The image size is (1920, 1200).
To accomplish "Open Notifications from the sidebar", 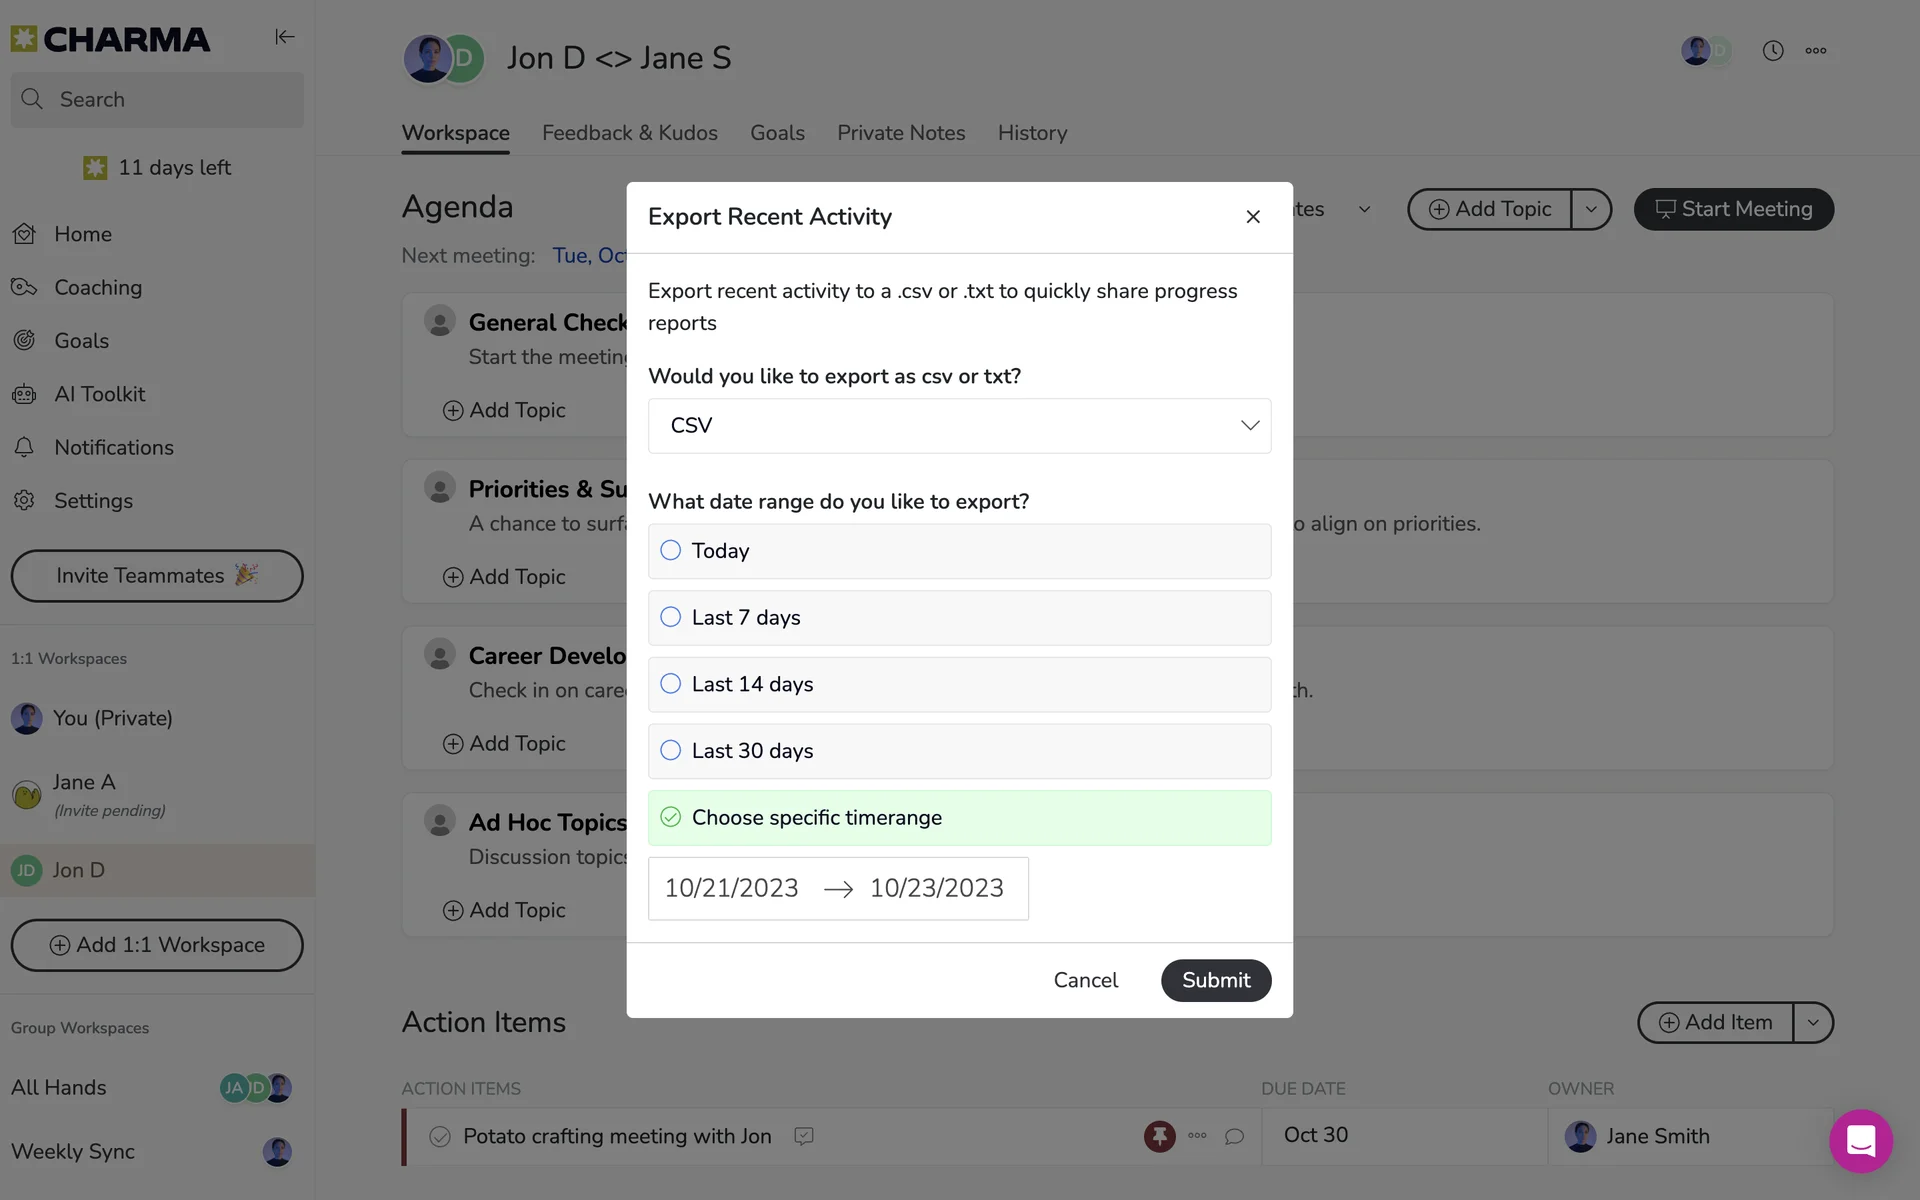I will point(113,447).
